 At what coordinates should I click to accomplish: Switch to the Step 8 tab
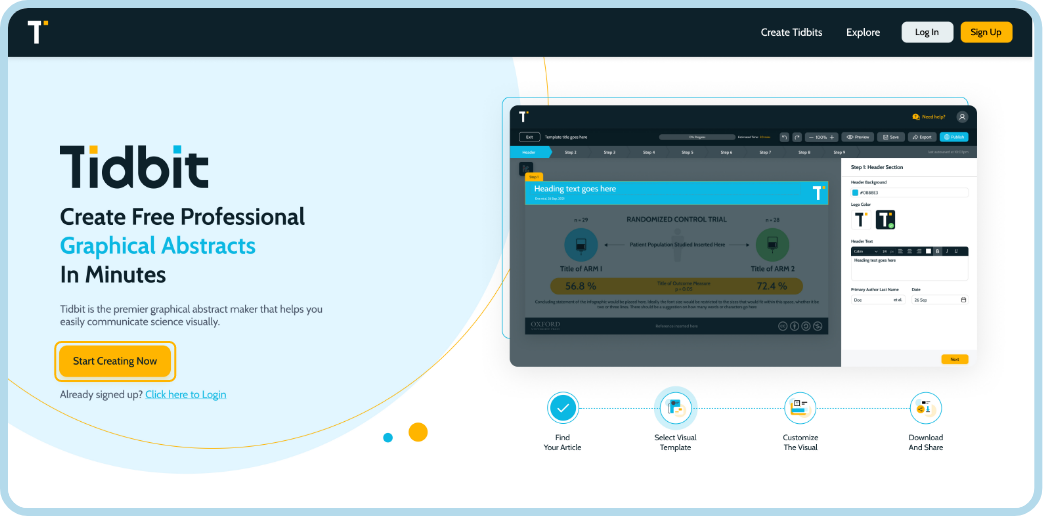[804, 152]
